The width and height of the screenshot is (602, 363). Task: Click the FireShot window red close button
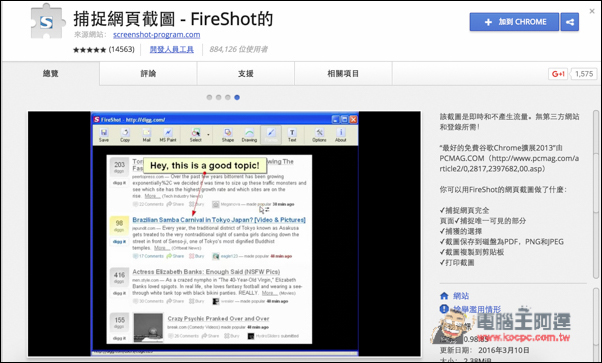coord(353,119)
